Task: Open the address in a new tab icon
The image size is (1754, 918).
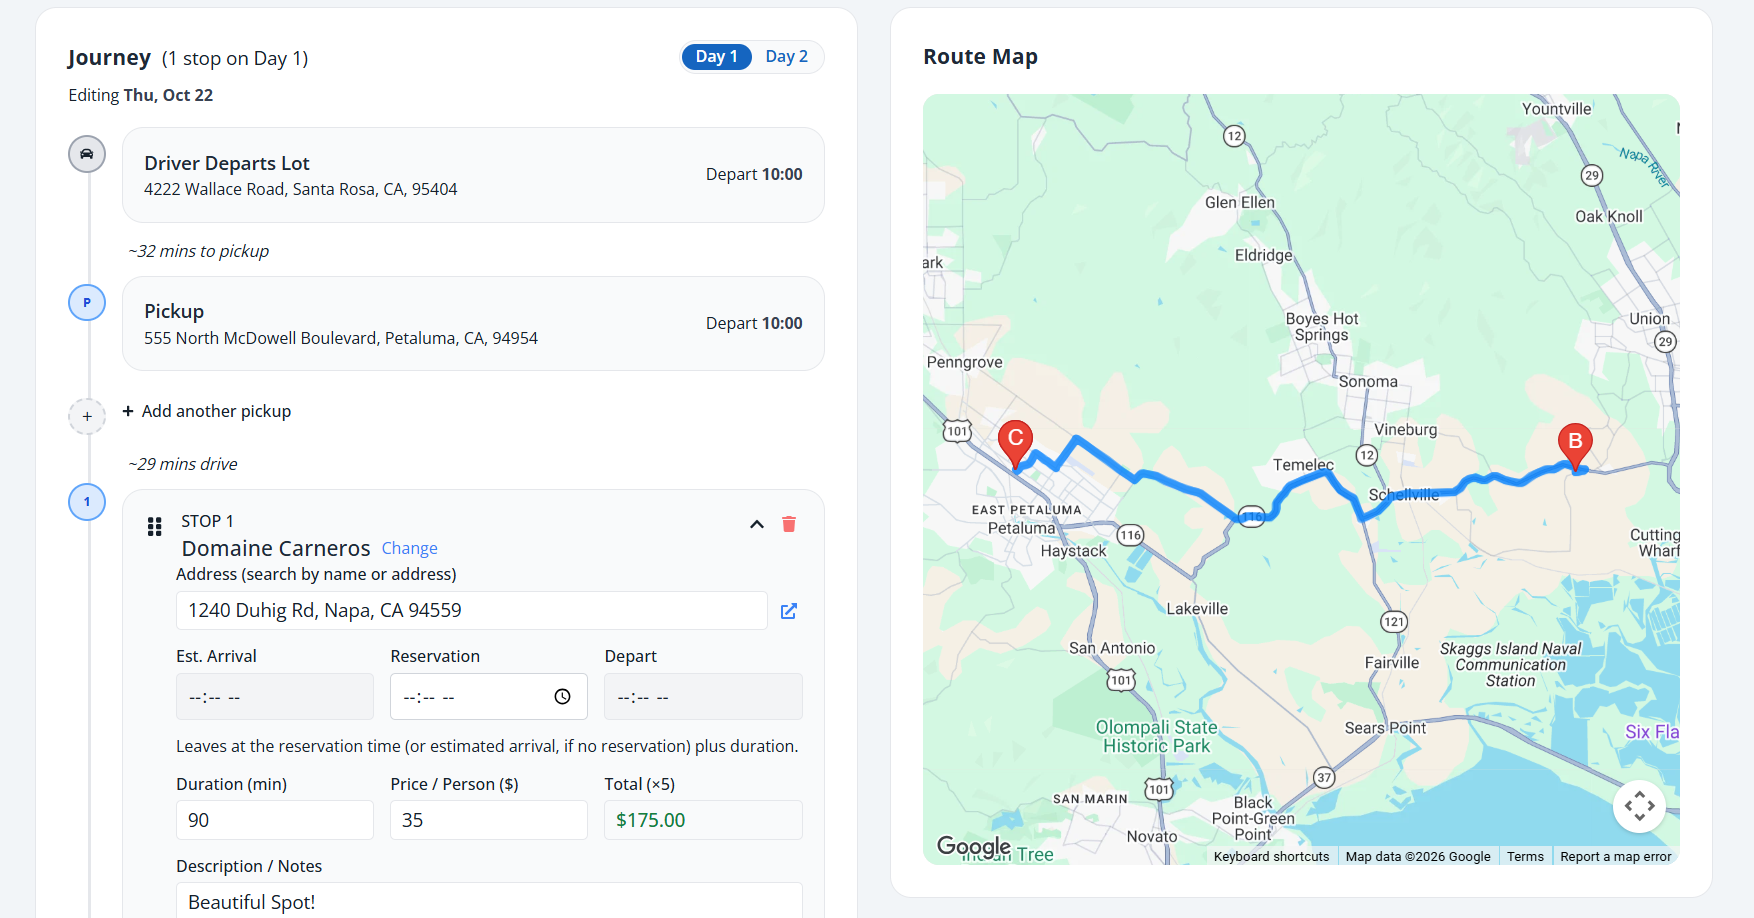Action: pos(789,611)
